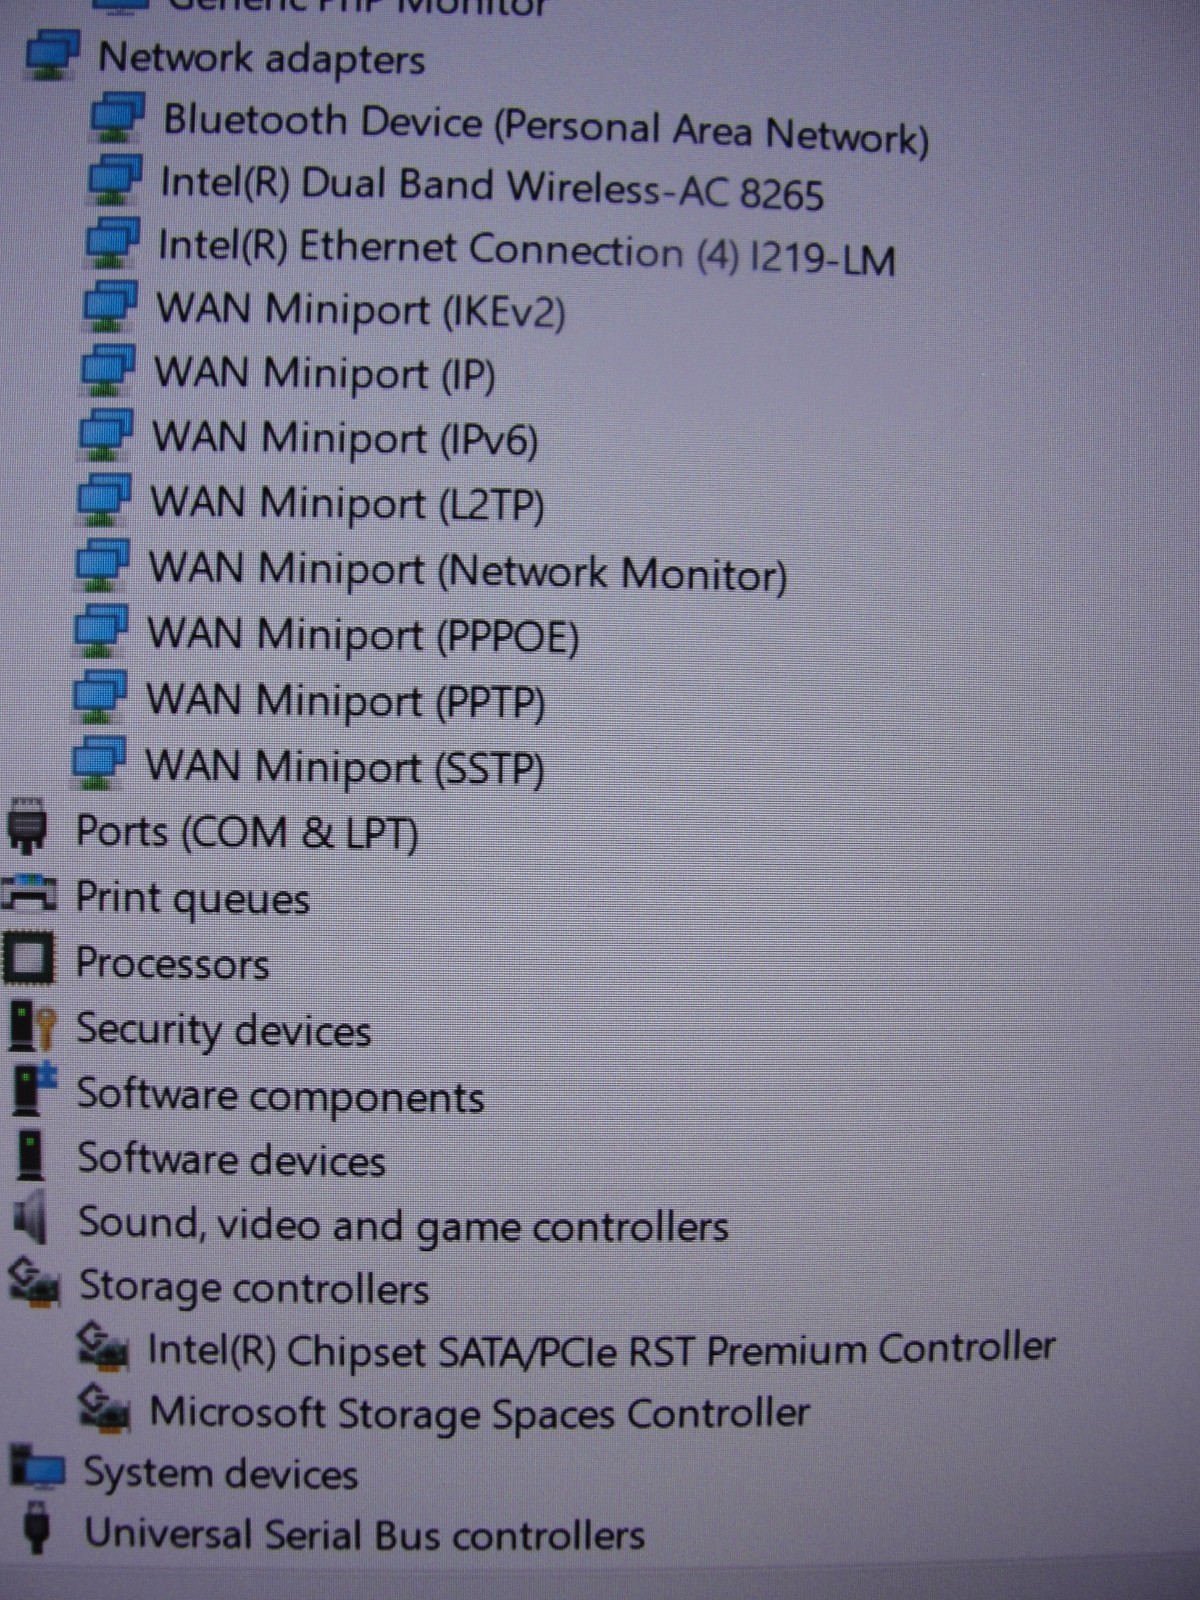This screenshot has height=1600, width=1200.
Task: Click the Universal Serial Bus USB icon
Action: [x=37, y=1527]
